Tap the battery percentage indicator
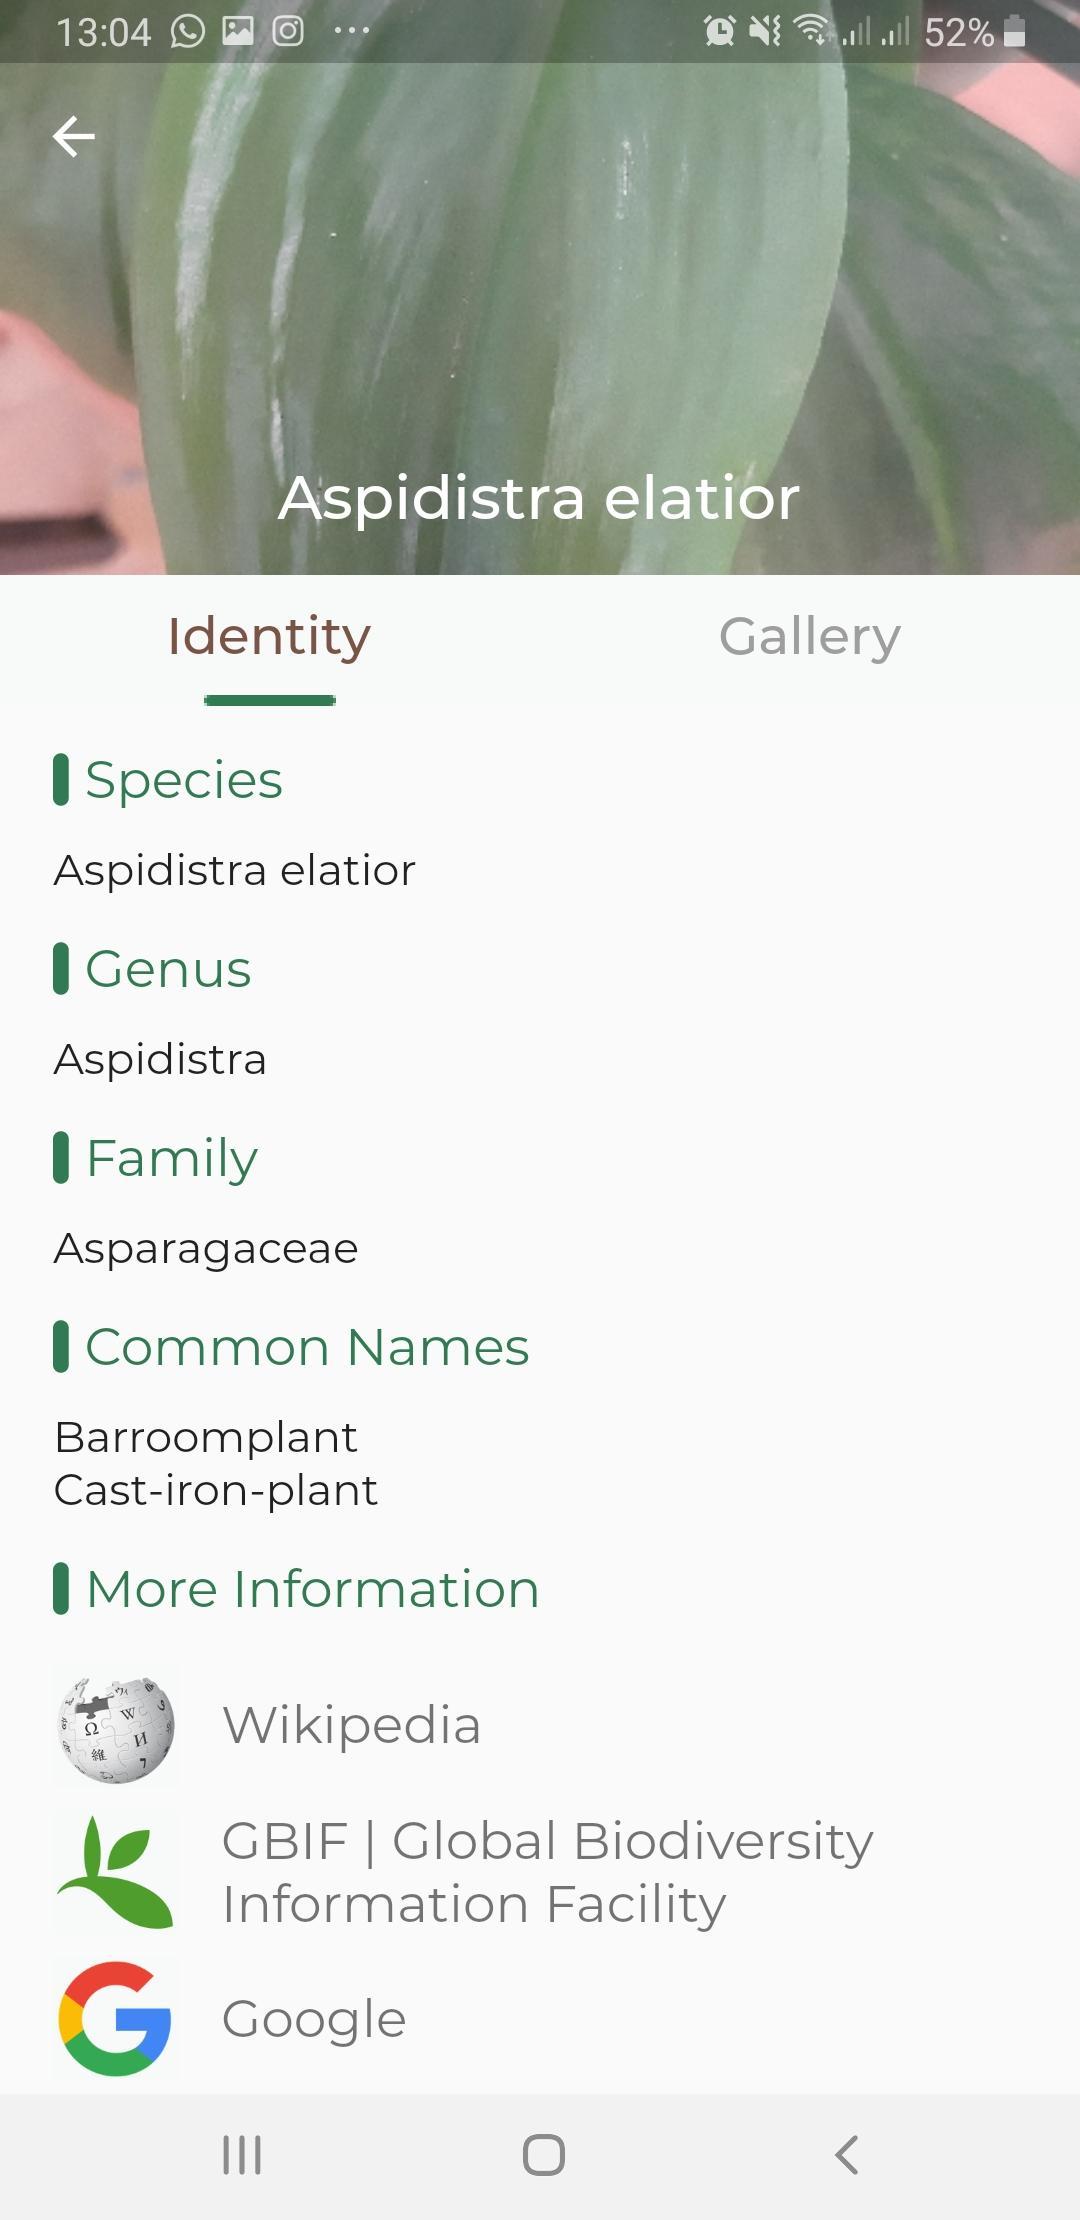Image resolution: width=1080 pixels, height=2220 pixels. pyautogui.click(x=958, y=32)
